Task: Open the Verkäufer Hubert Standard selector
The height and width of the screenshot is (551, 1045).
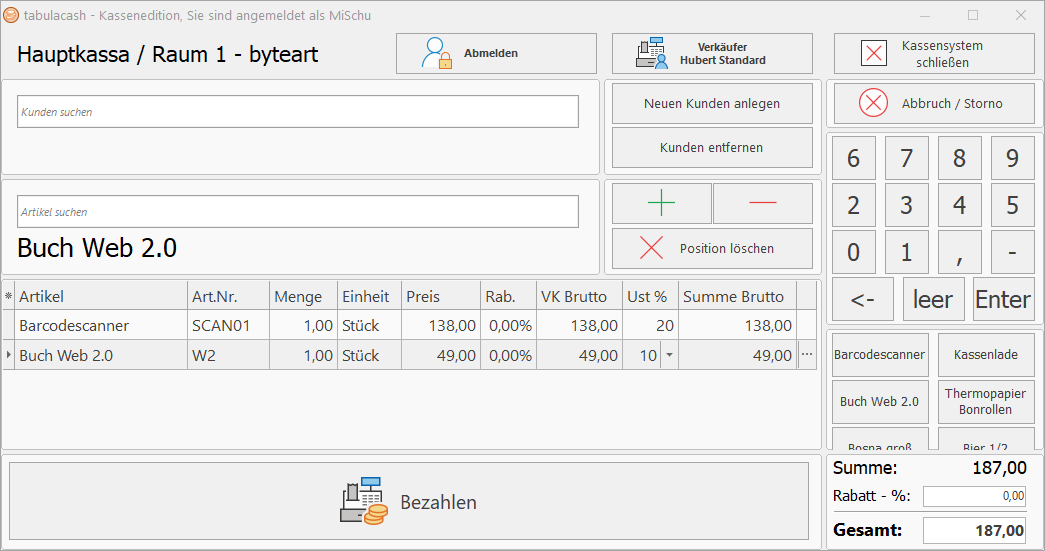Action: pyautogui.click(x=712, y=54)
